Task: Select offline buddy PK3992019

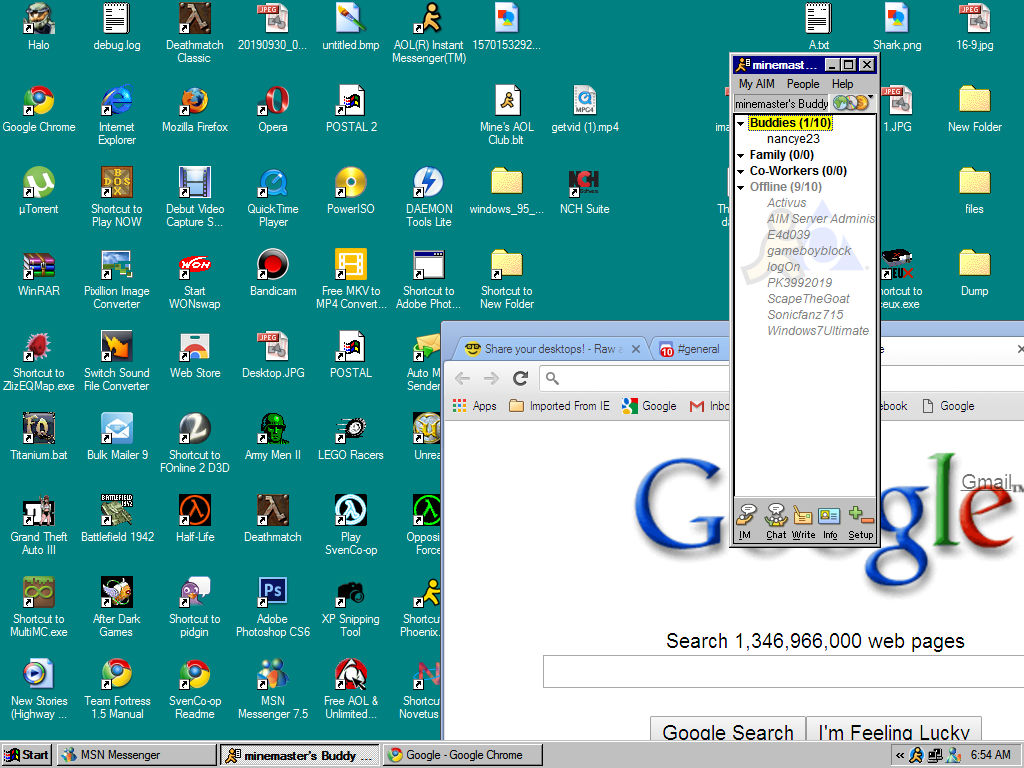Action: 799,283
